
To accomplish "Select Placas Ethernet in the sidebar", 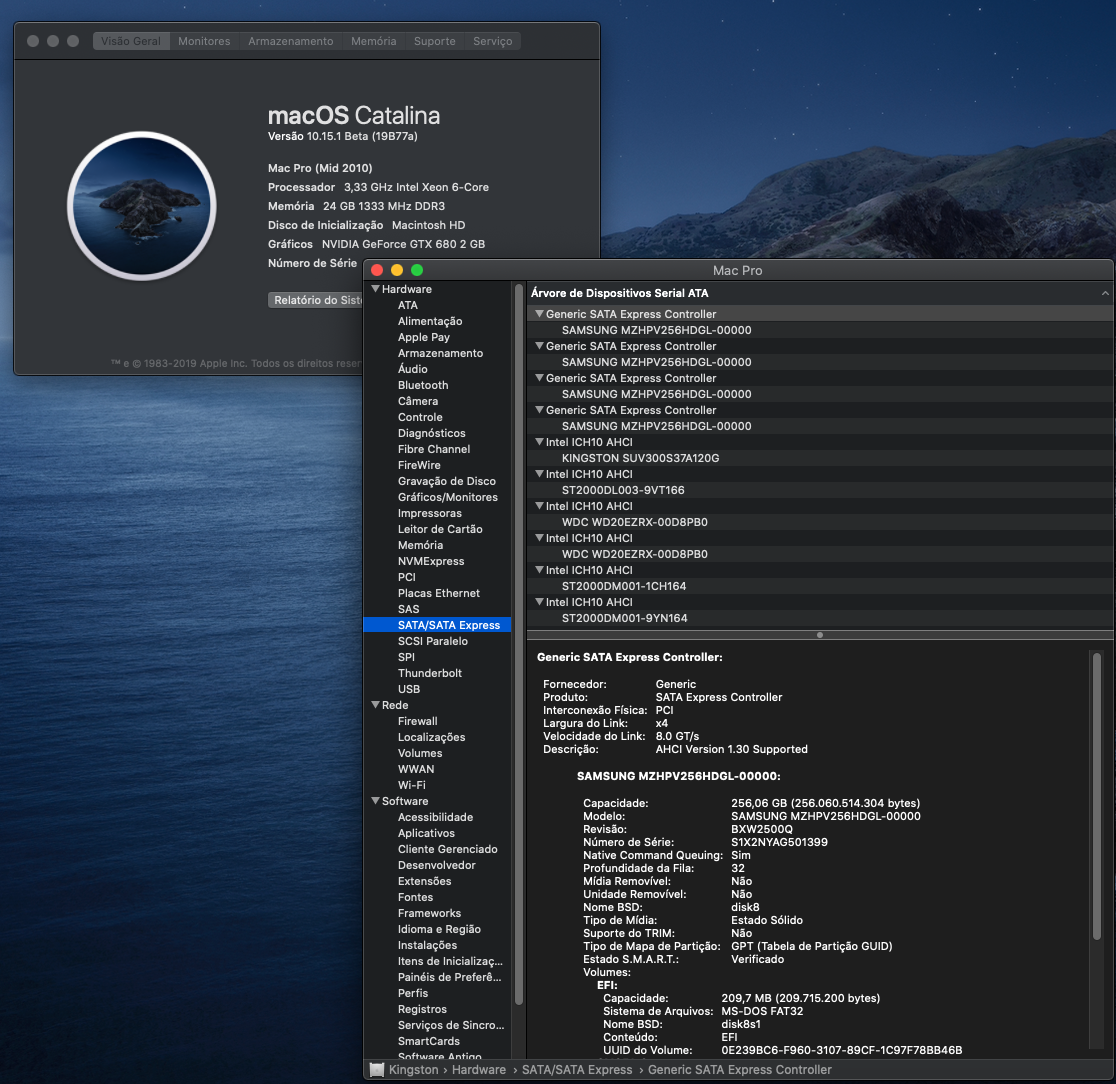I will point(438,593).
